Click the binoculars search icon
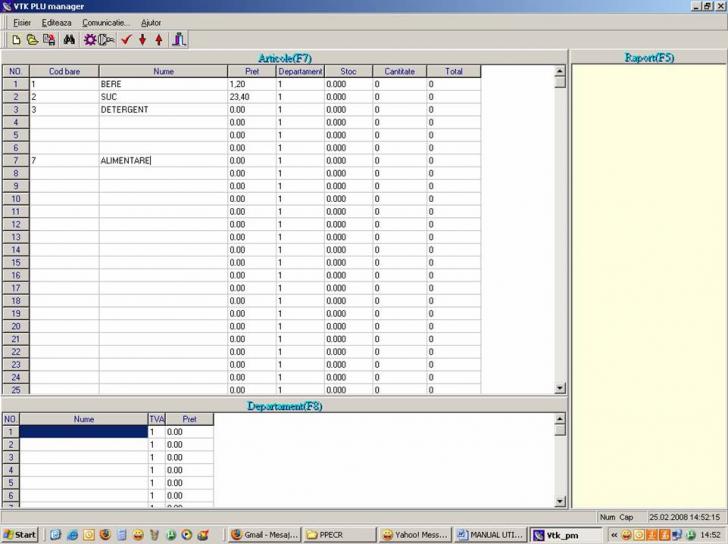This screenshot has width=728, height=544. click(70, 40)
